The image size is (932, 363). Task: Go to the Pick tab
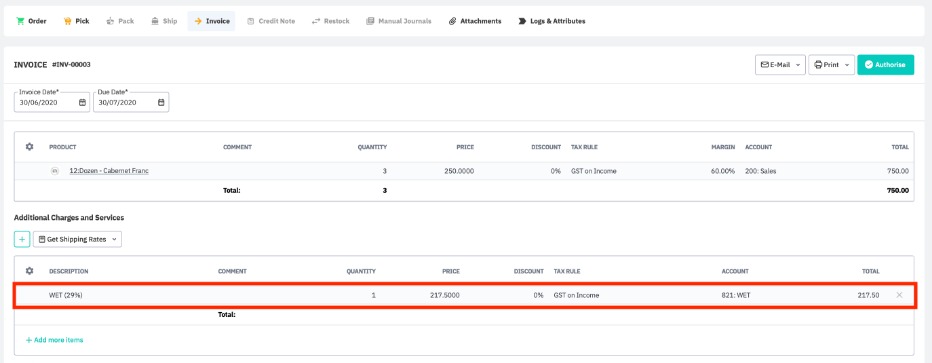pyautogui.click(x=76, y=21)
